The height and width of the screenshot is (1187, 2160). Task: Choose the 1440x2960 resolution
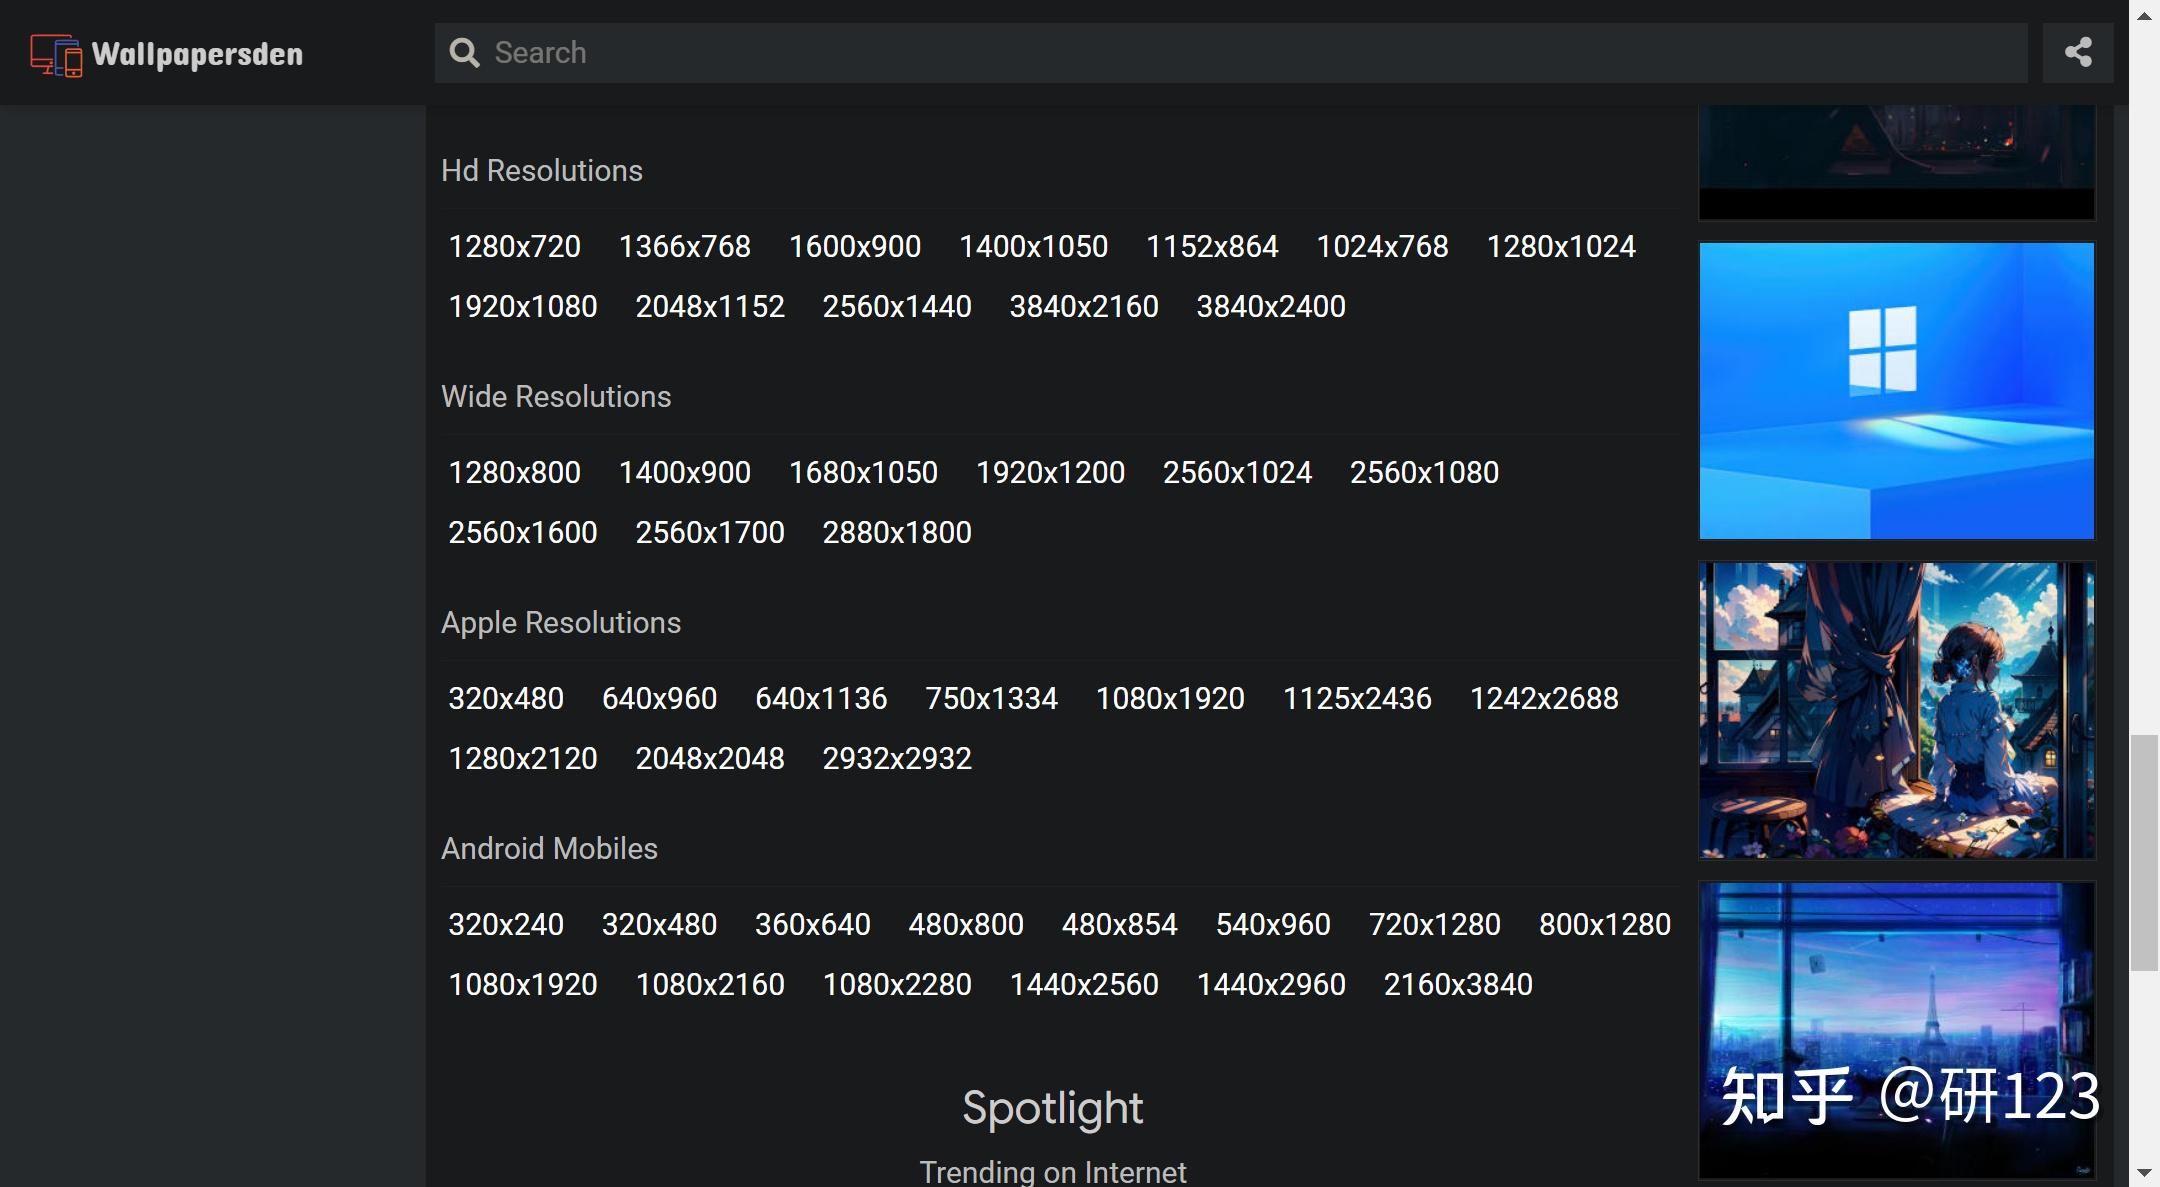(1271, 985)
